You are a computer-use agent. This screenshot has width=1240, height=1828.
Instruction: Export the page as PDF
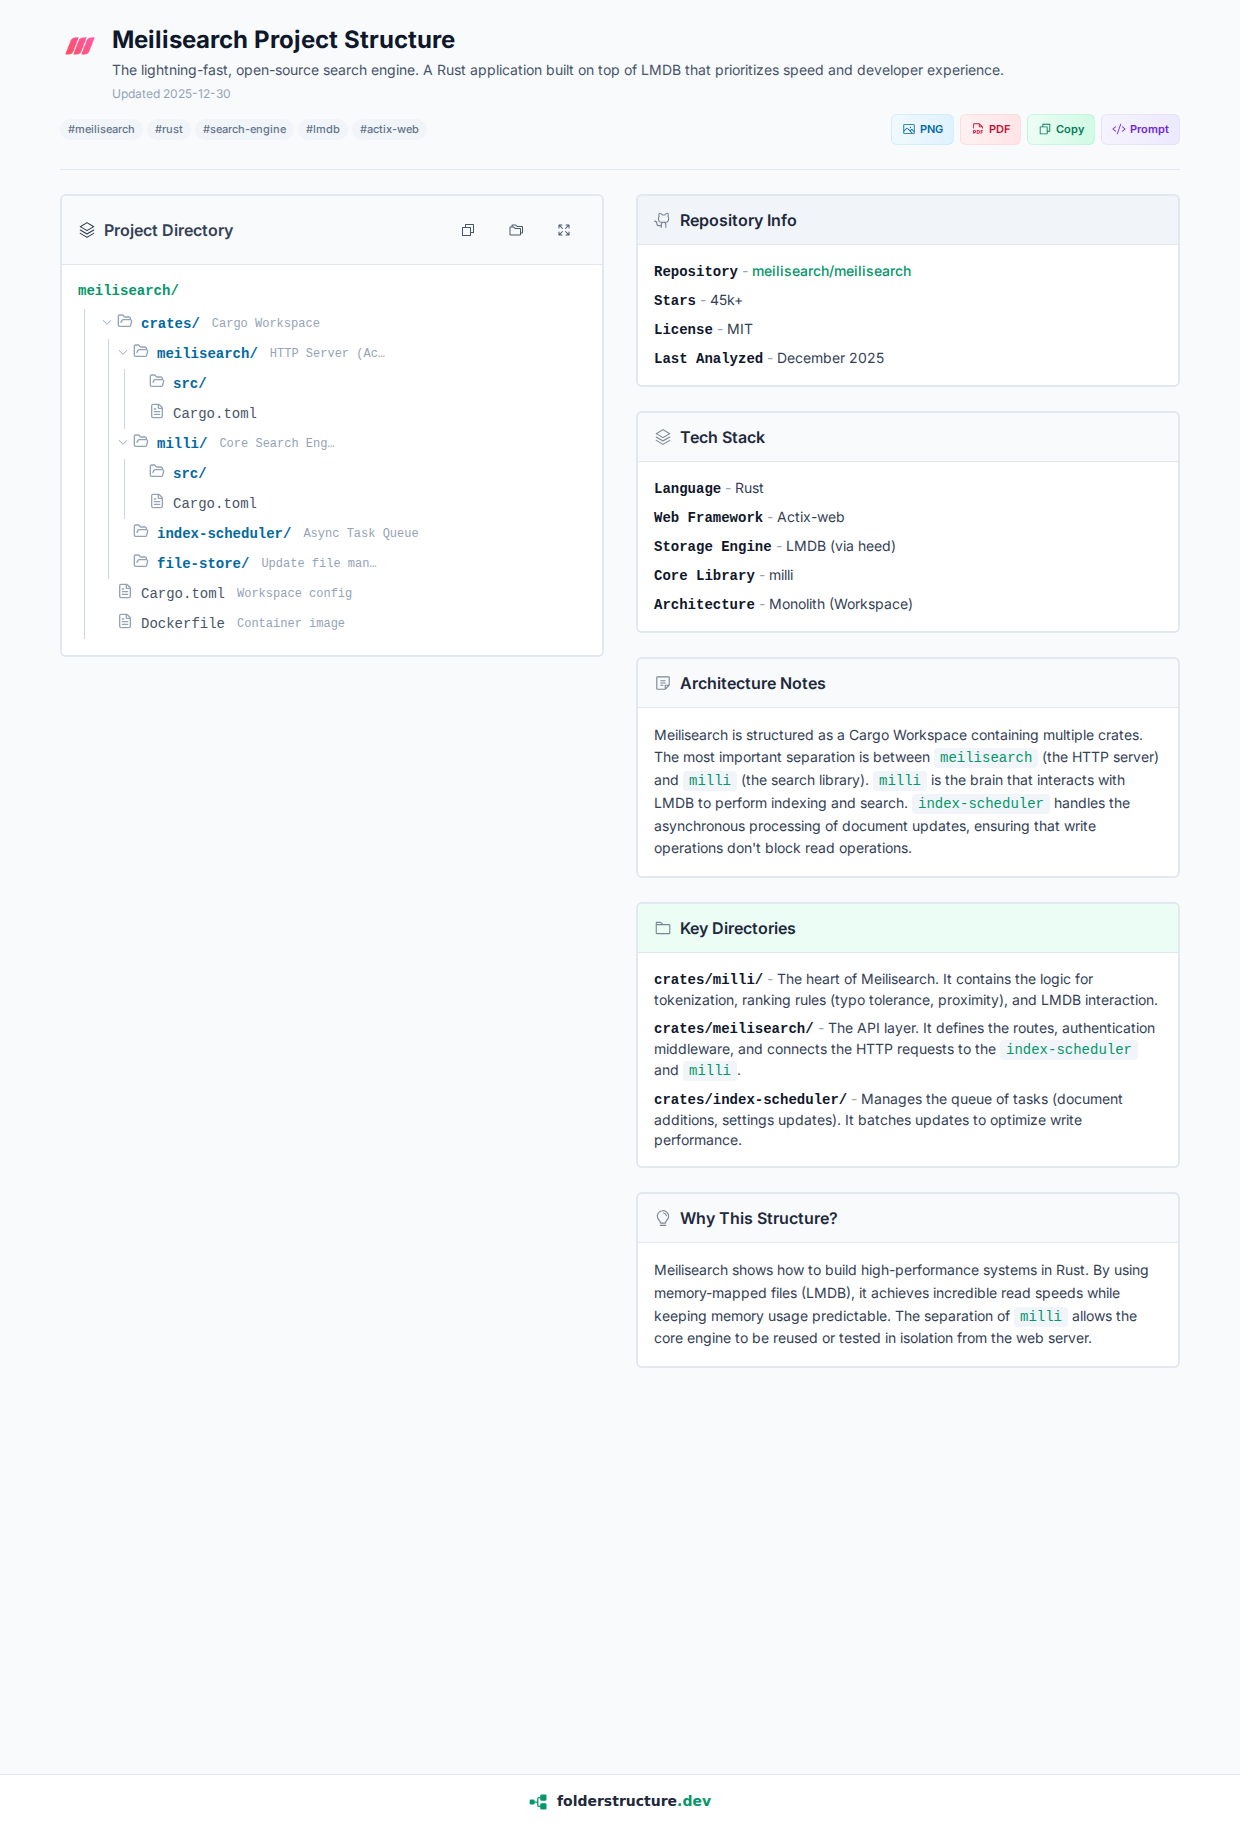[990, 129]
